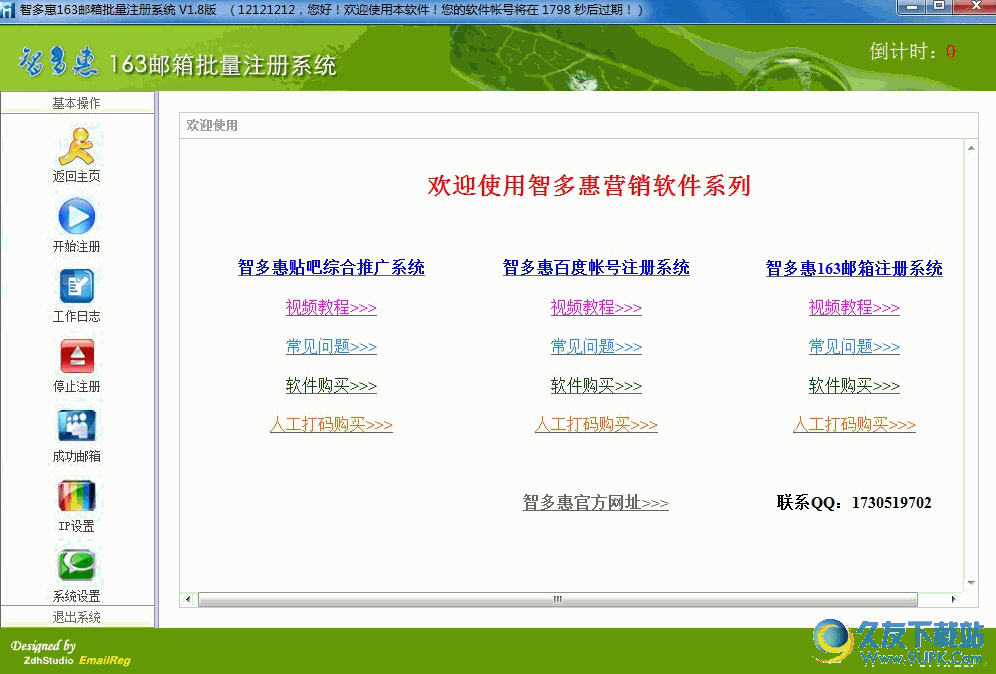Open 常见问题 under 百度帐号注册系统
The height and width of the screenshot is (674, 996).
(x=596, y=347)
